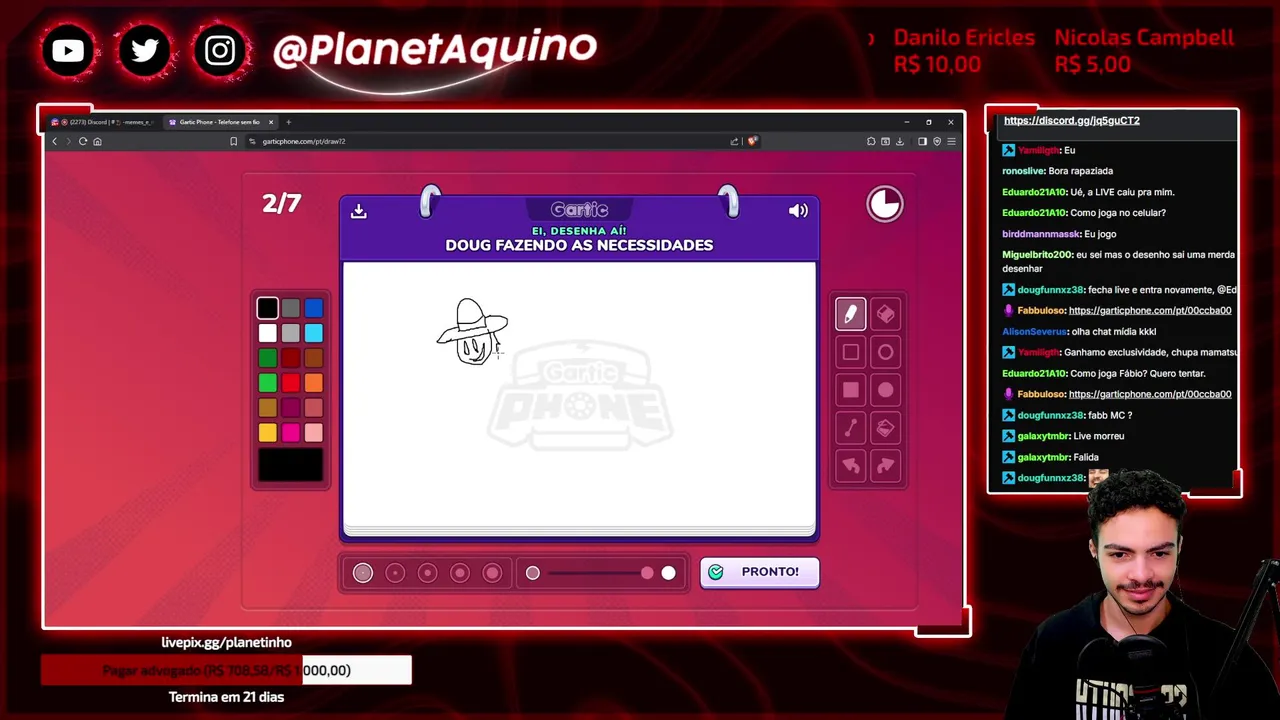Click the livepix.gg/planetinho text
Image resolution: width=1280 pixels, height=720 pixels.
click(227, 642)
